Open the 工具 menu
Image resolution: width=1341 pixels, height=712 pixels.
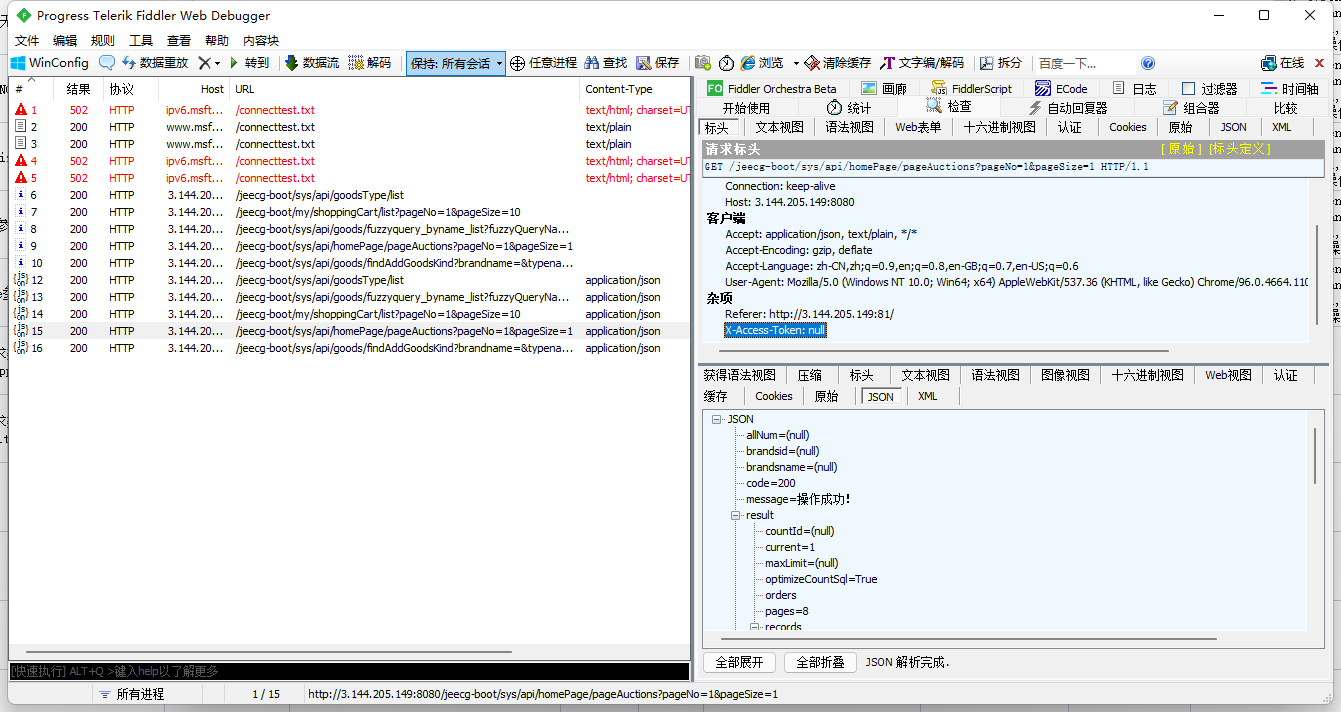(140, 40)
